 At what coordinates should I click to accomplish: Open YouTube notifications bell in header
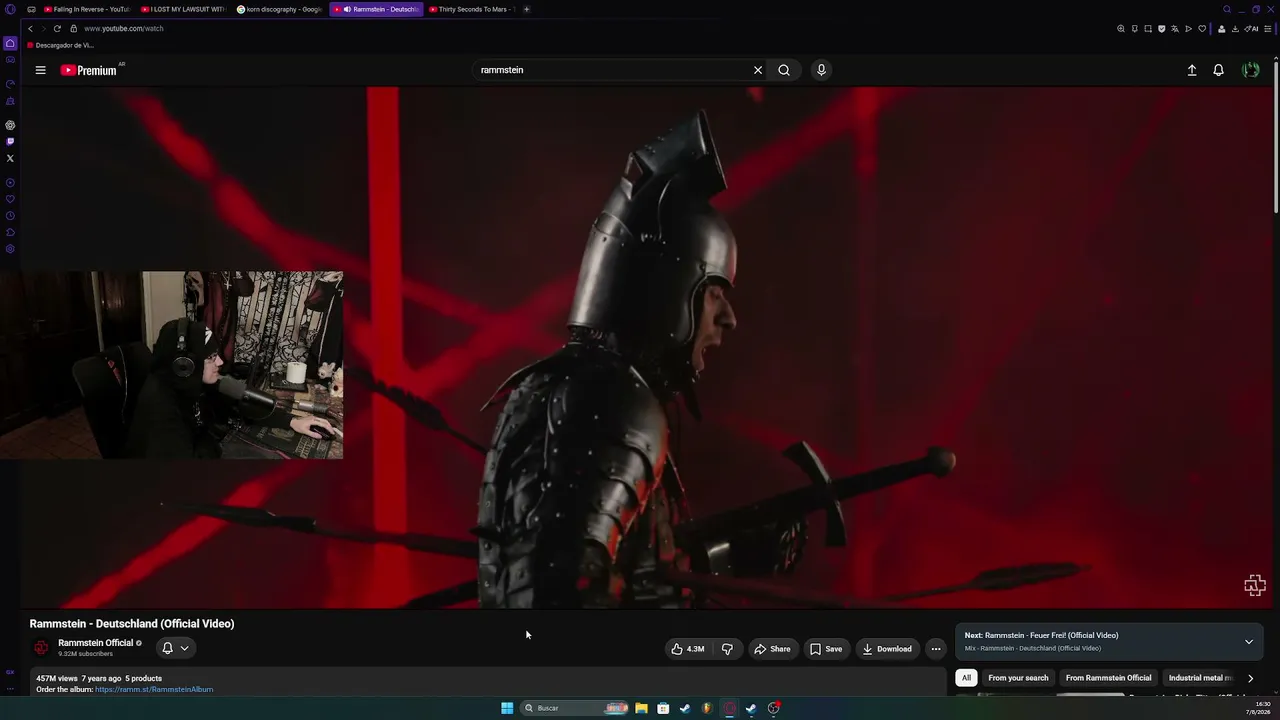click(1218, 70)
